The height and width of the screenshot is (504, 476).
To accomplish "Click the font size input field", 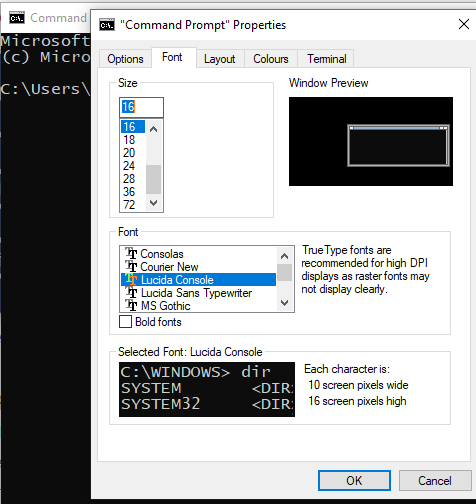I will (x=141, y=107).
